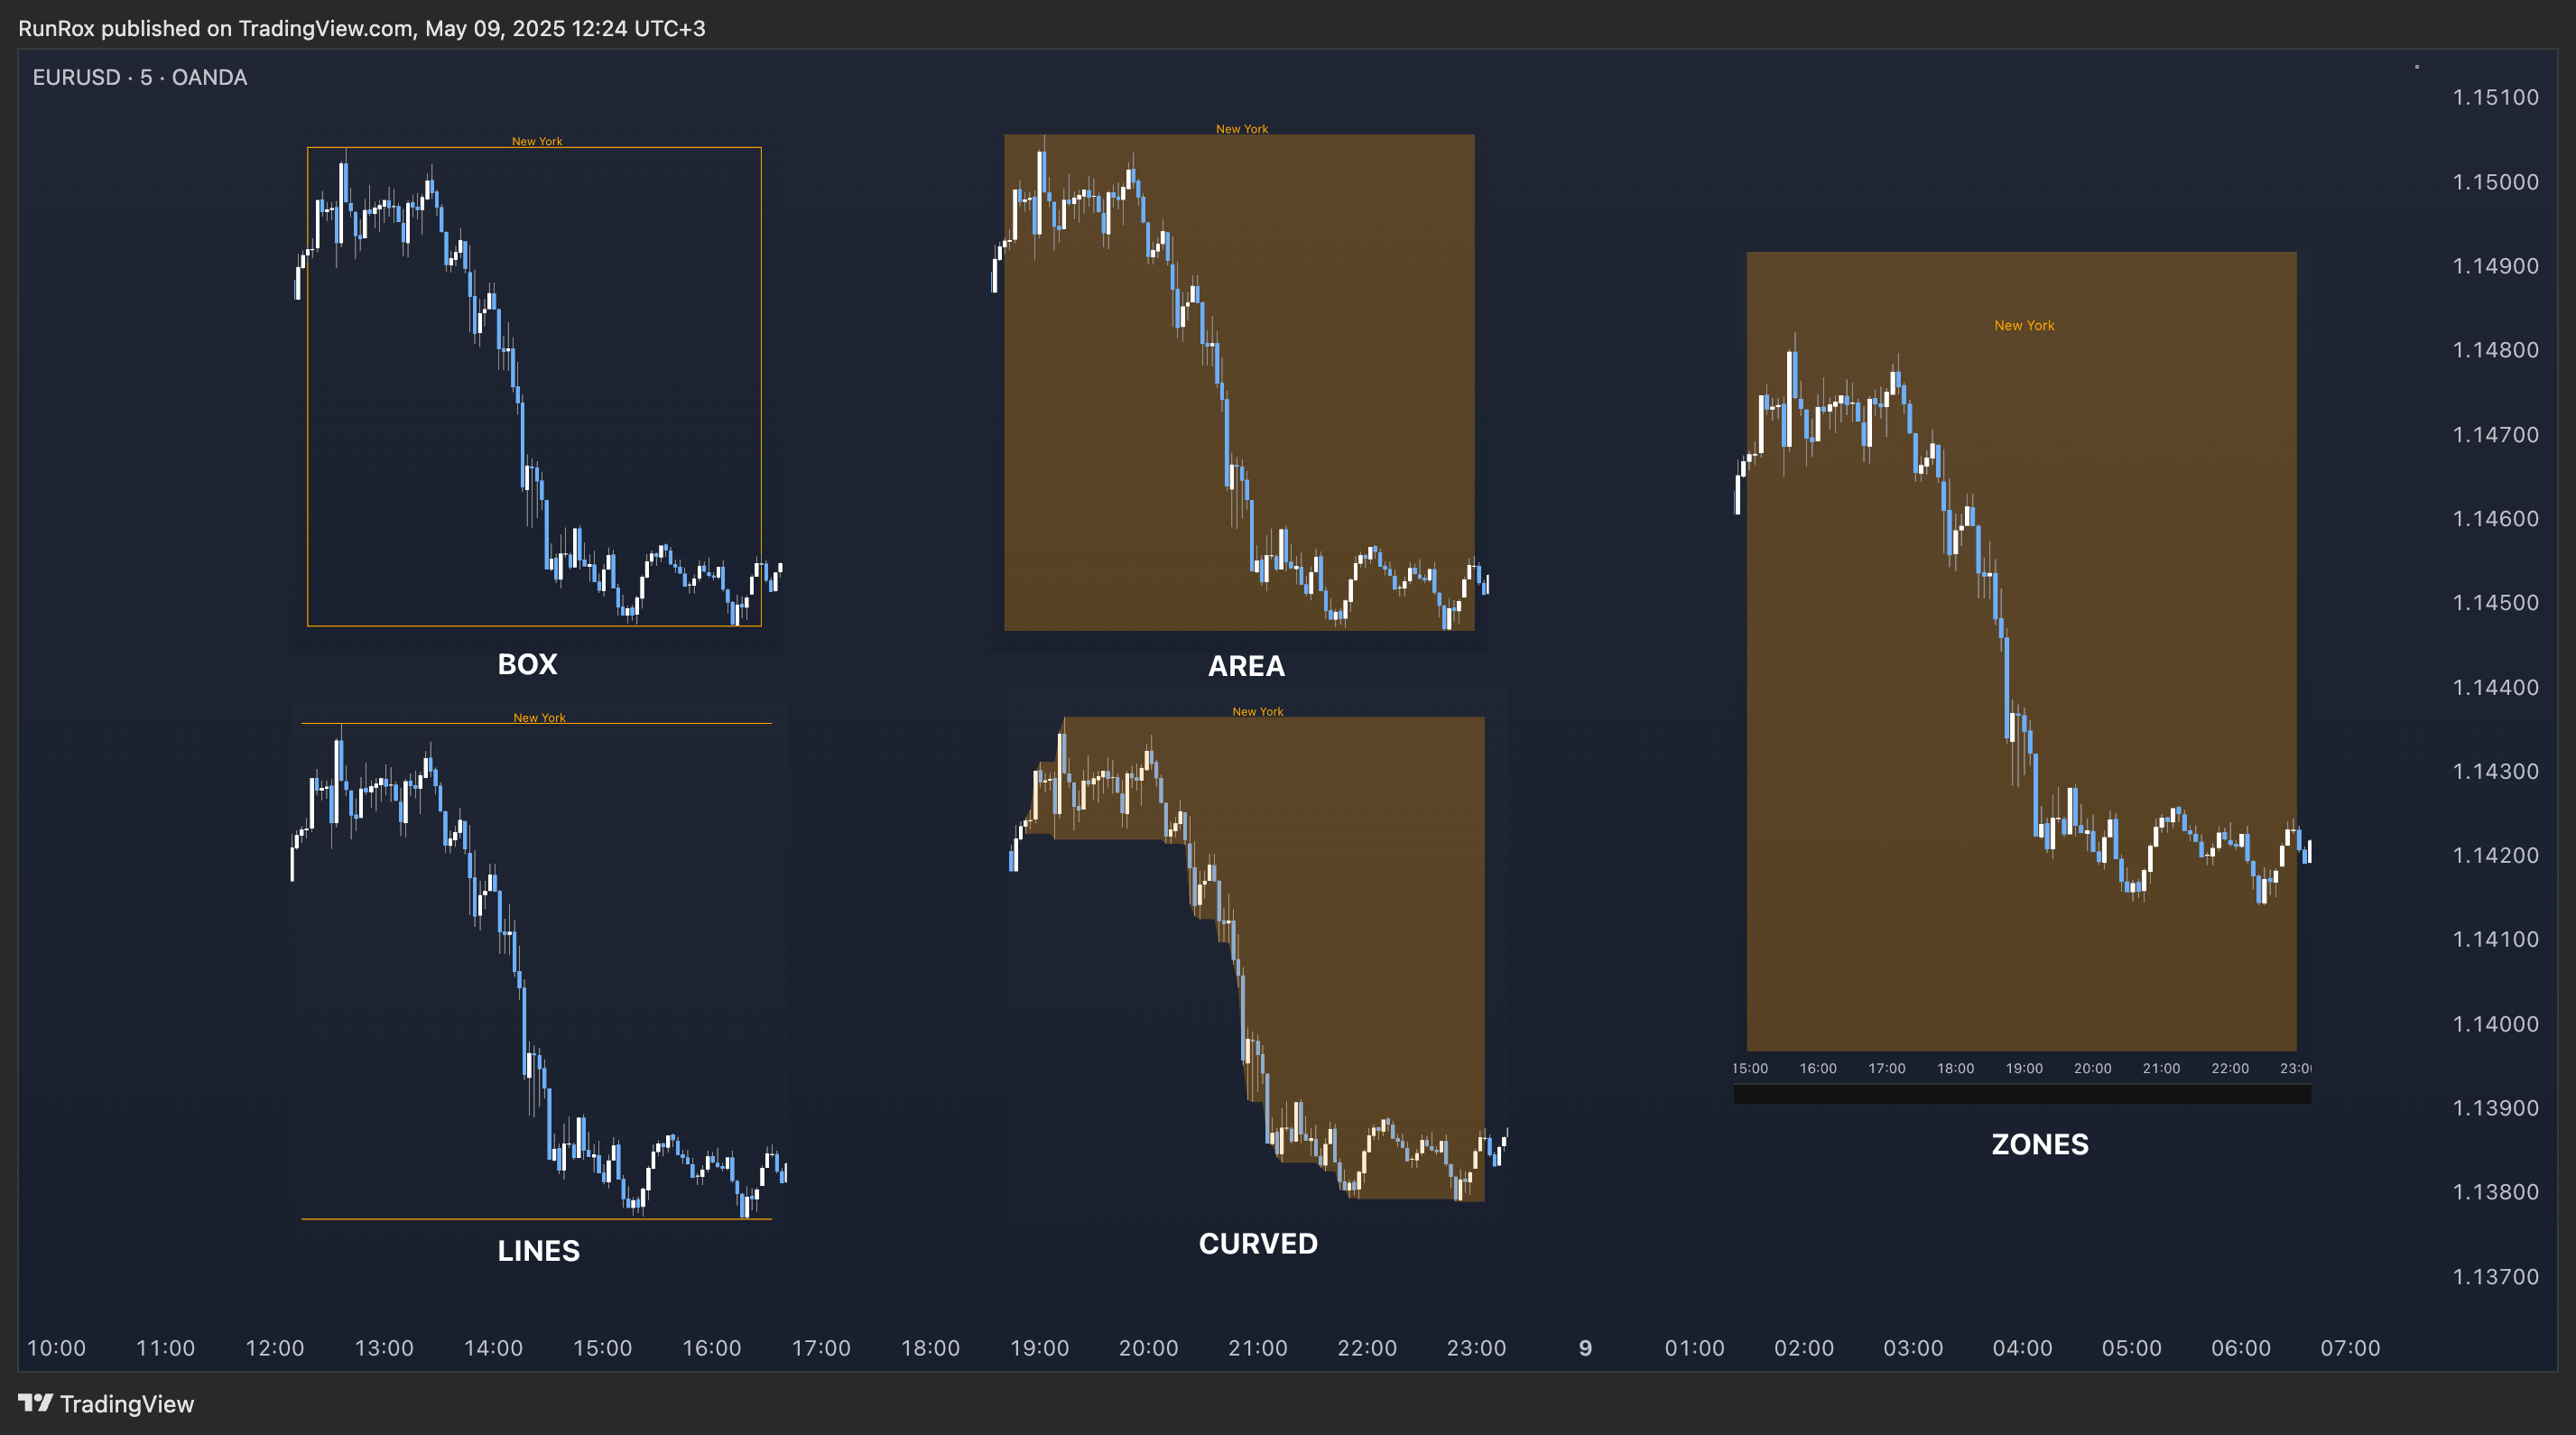The width and height of the screenshot is (2576, 1435).
Task: Click New York label inside the ZONES session
Action: coord(2024,325)
